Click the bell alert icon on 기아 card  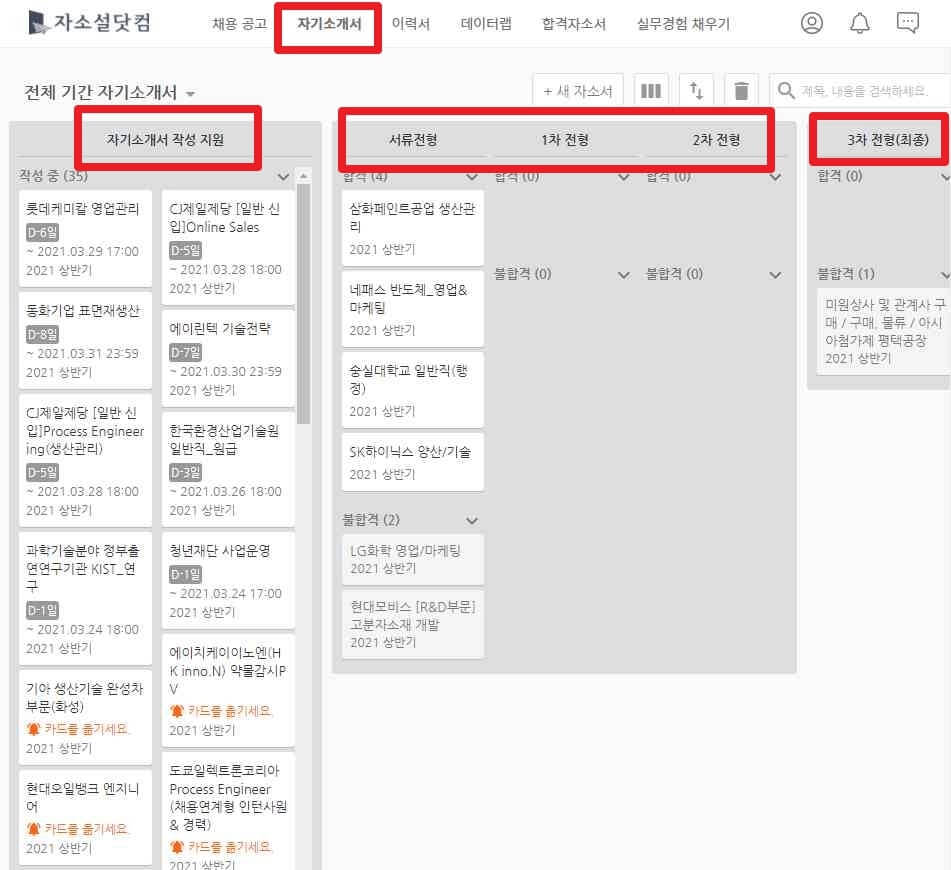click(x=33, y=729)
